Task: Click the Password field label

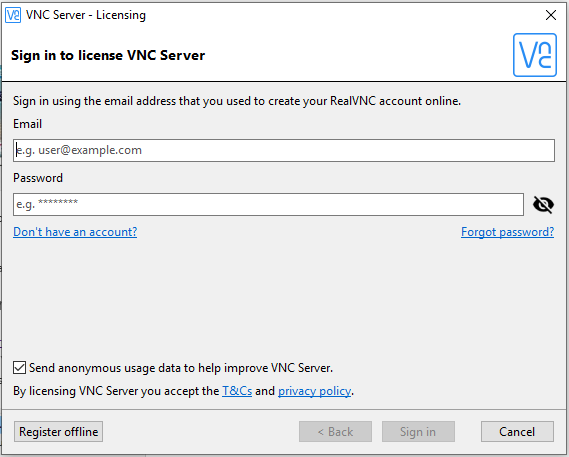Action: coord(38,178)
